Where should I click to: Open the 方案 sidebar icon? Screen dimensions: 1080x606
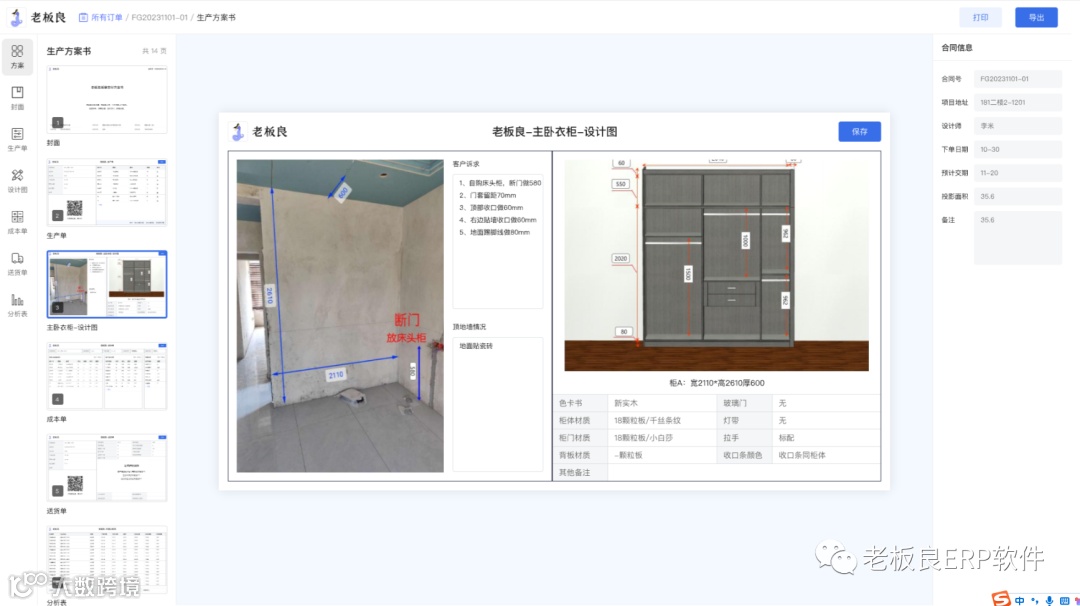tap(17, 56)
